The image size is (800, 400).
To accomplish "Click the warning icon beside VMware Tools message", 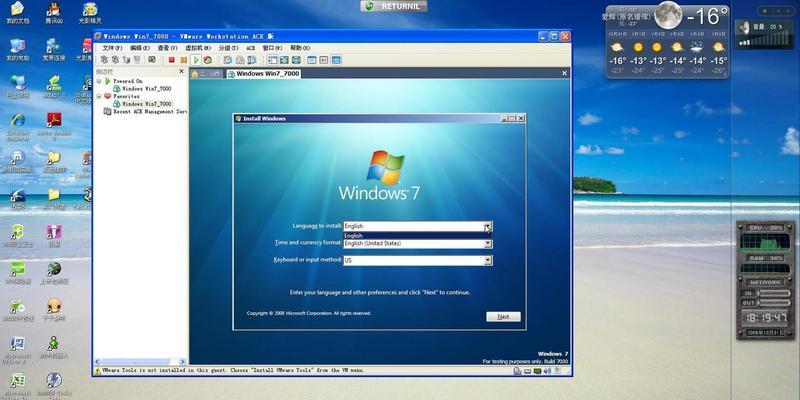I will [x=97, y=371].
